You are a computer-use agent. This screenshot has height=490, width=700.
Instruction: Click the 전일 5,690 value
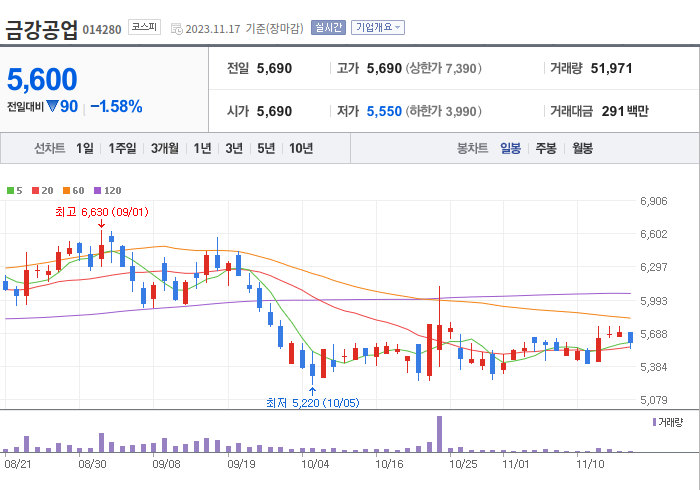274,68
